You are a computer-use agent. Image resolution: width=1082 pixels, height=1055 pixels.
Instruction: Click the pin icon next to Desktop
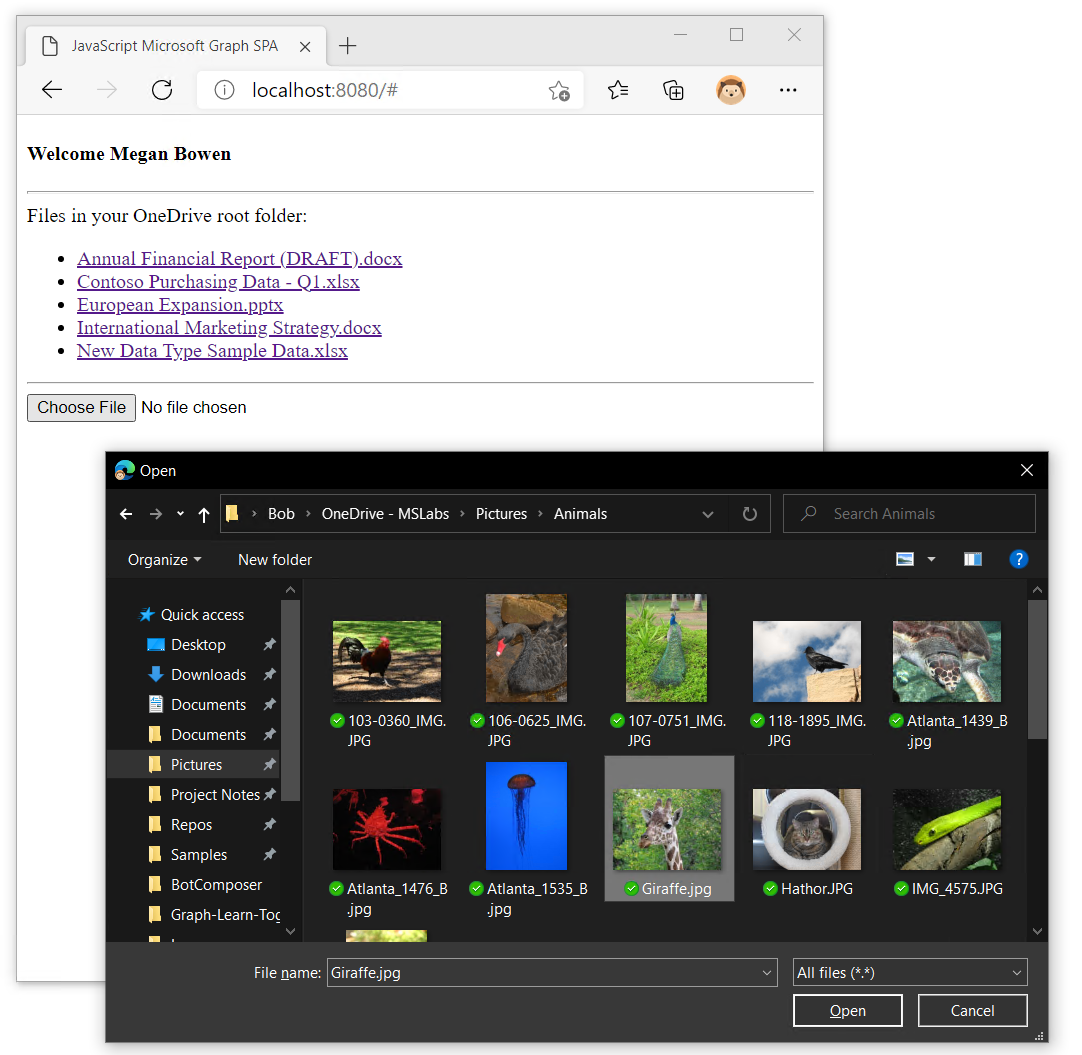coord(268,644)
